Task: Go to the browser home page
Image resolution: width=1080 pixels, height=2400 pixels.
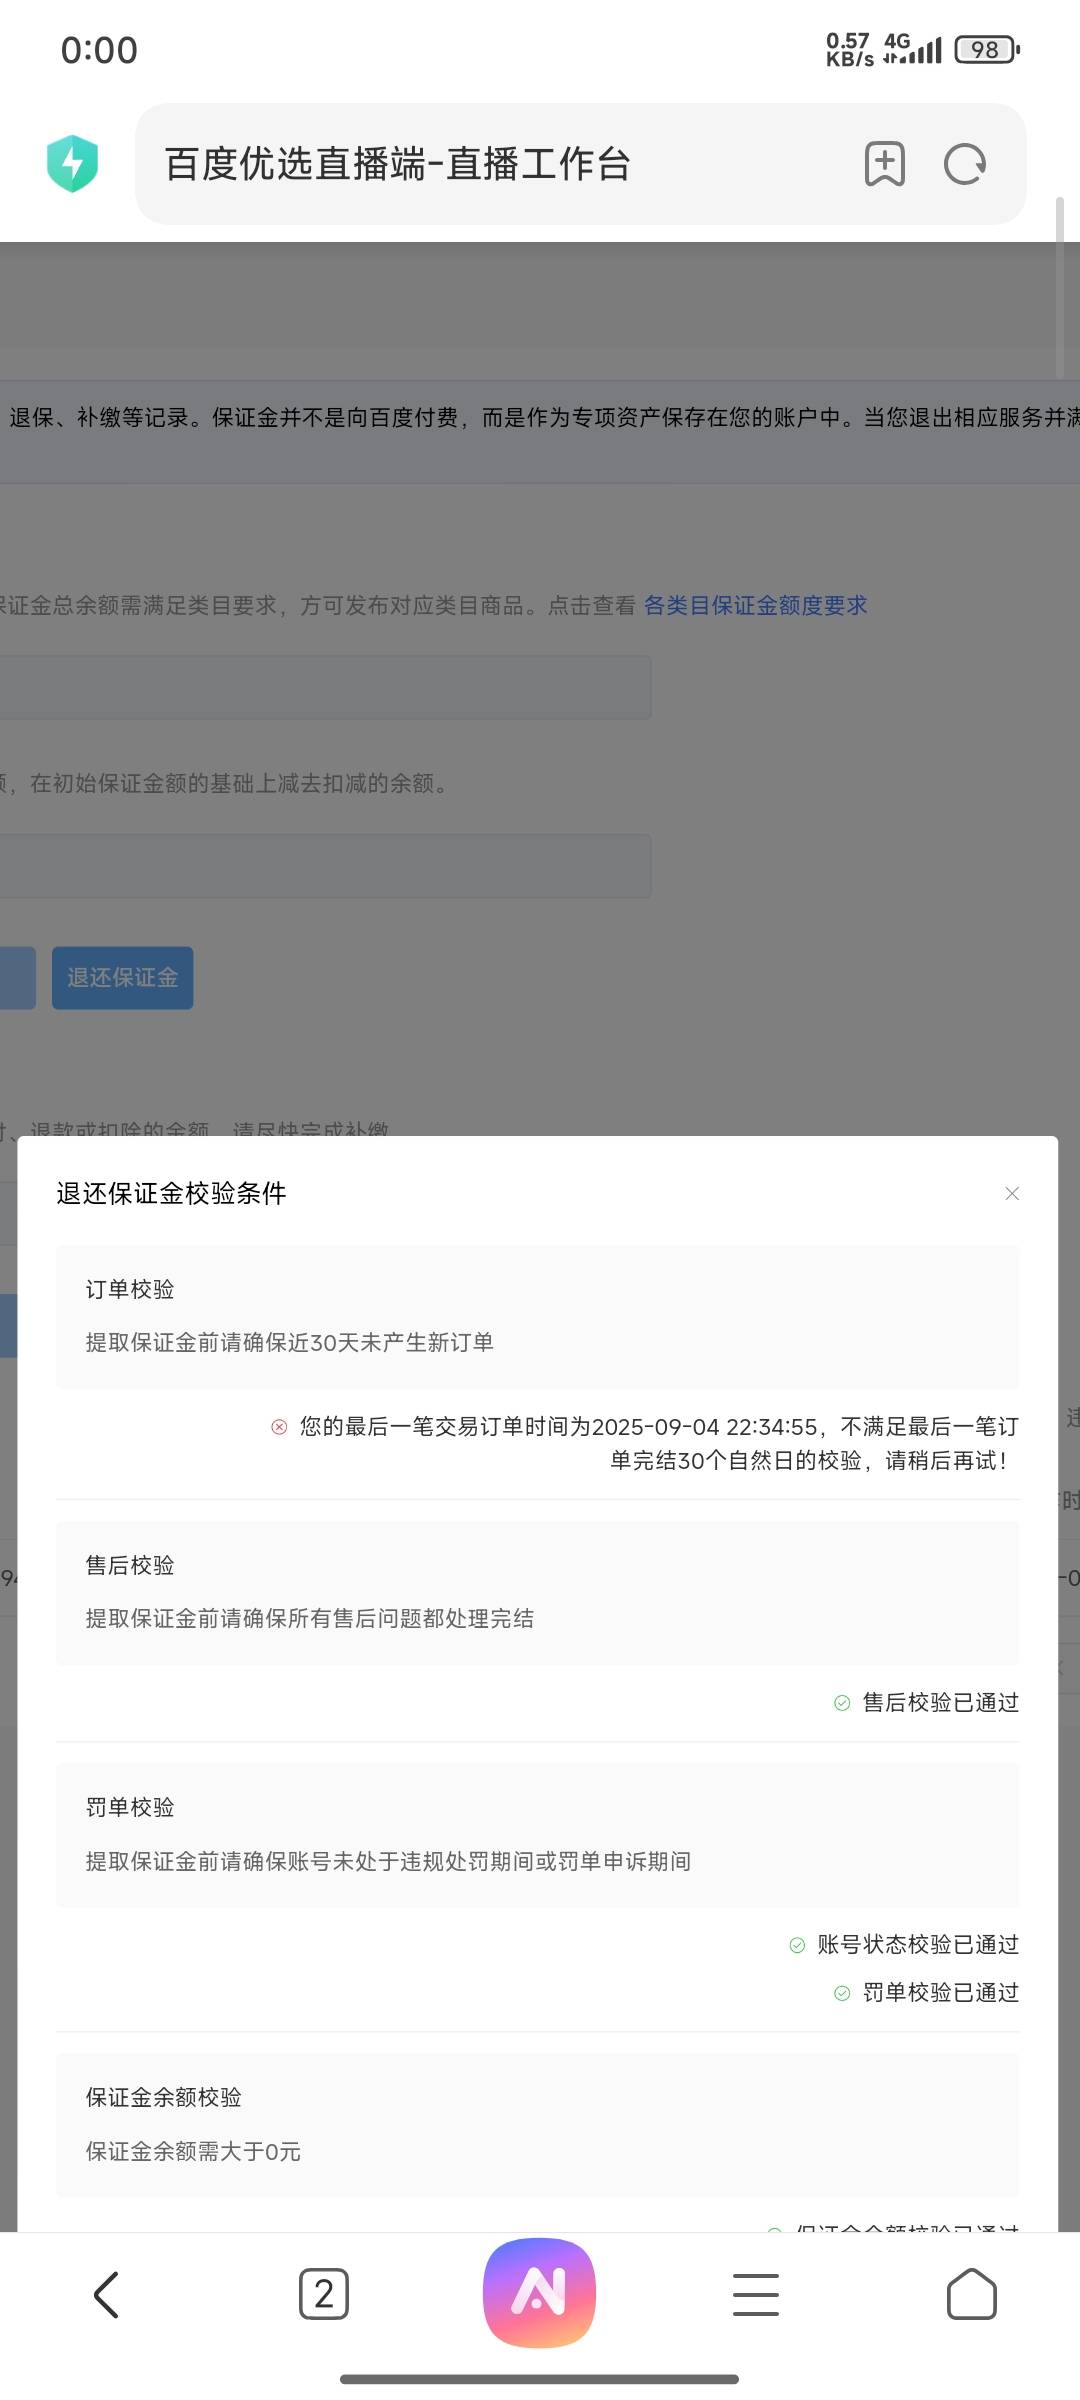Action: click(x=971, y=2294)
